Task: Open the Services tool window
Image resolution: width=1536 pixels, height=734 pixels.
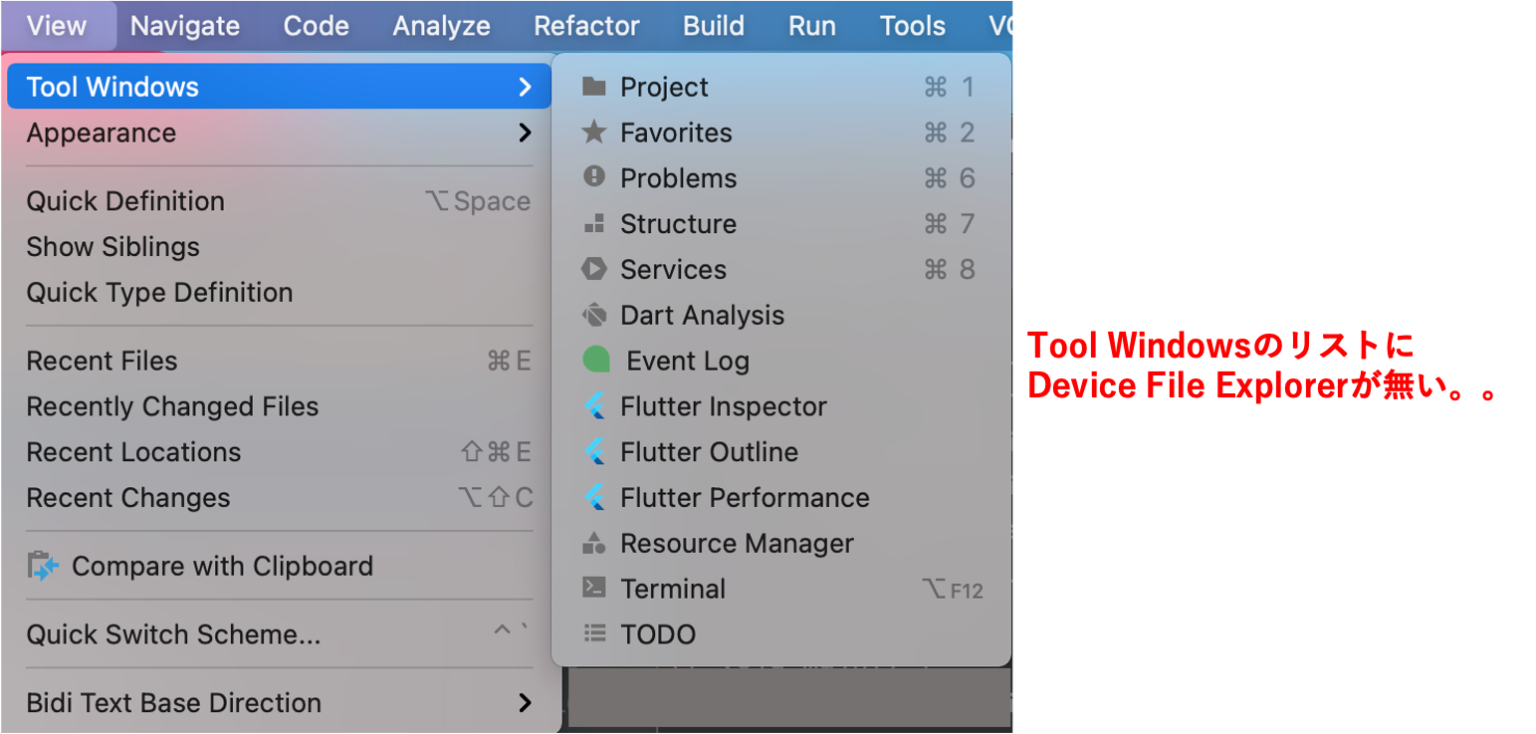Action: pyautogui.click(x=672, y=269)
